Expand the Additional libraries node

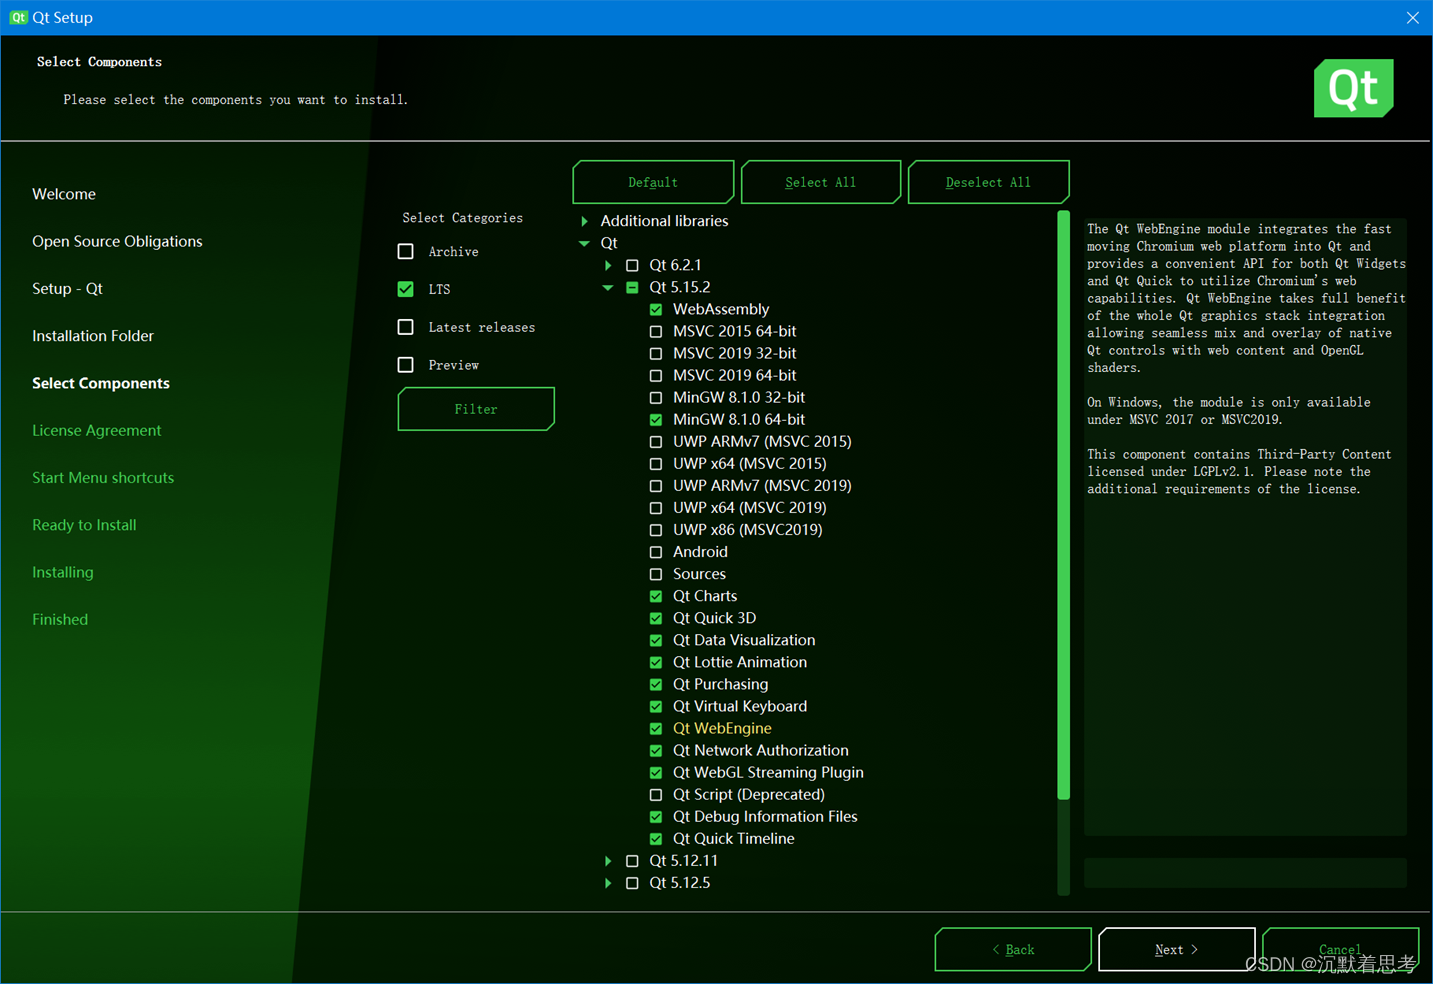pos(585,221)
